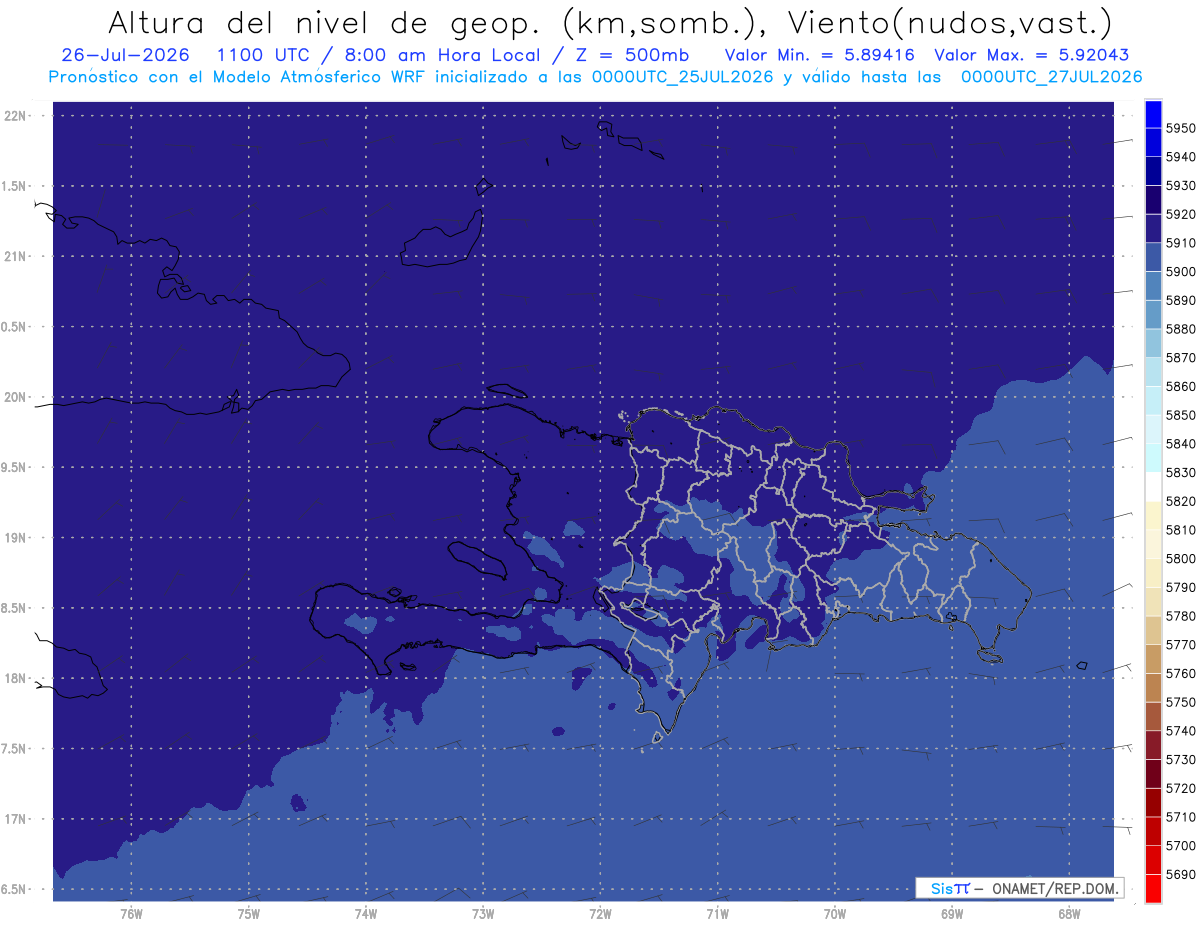The image size is (1200, 927).
Task: Click the white swatch between 5820 and 5830
Action: (x=1153, y=487)
